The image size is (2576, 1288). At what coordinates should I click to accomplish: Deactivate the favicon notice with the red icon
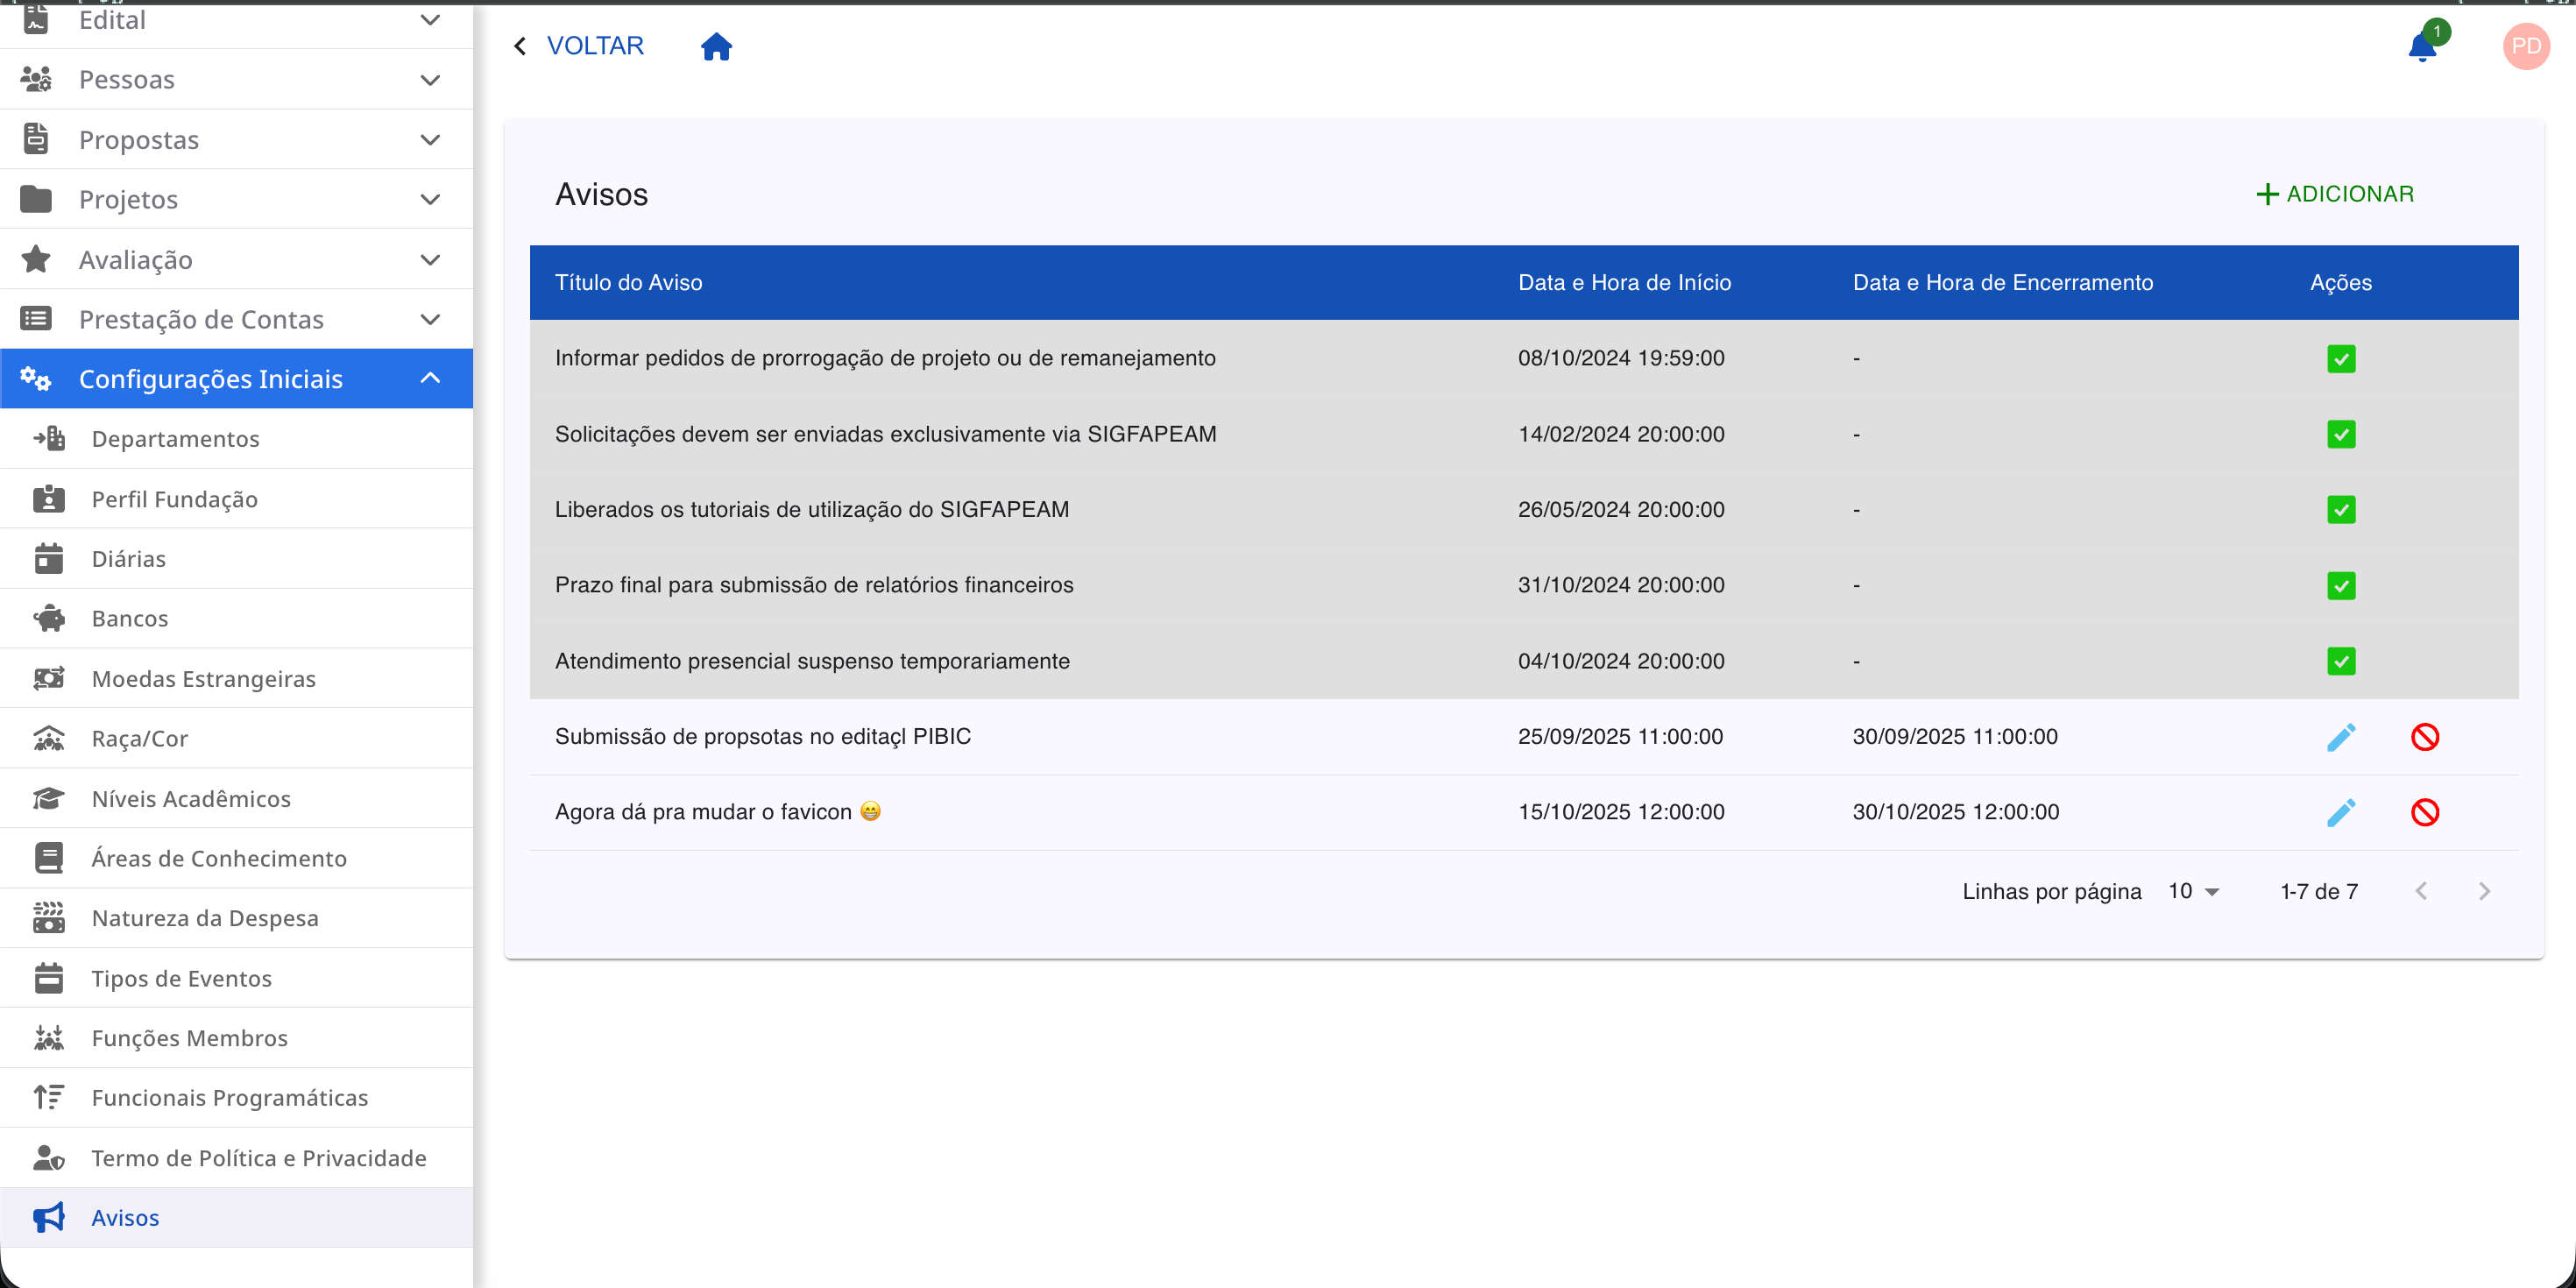(2424, 812)
